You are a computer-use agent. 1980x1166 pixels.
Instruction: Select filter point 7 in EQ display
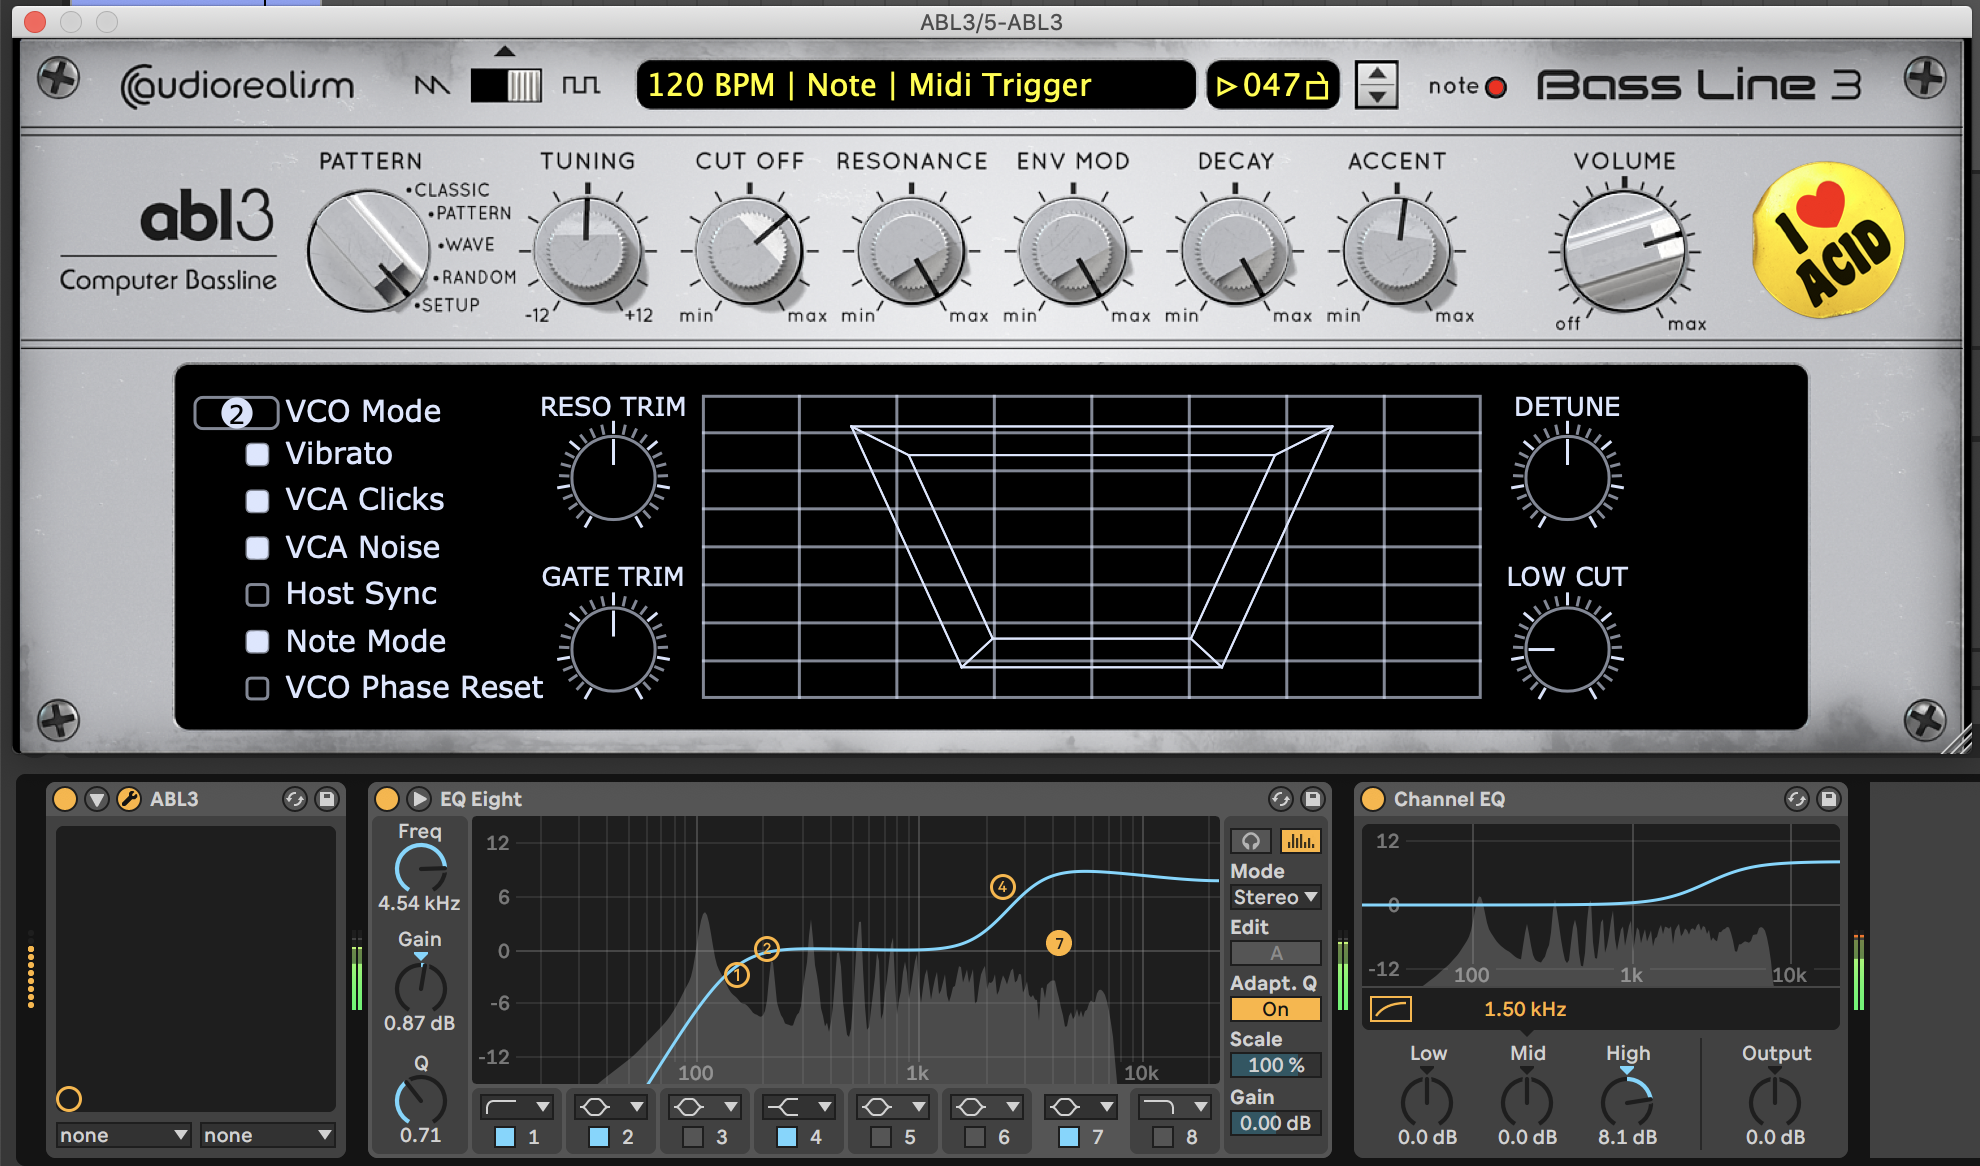(x=1059, y=943)
